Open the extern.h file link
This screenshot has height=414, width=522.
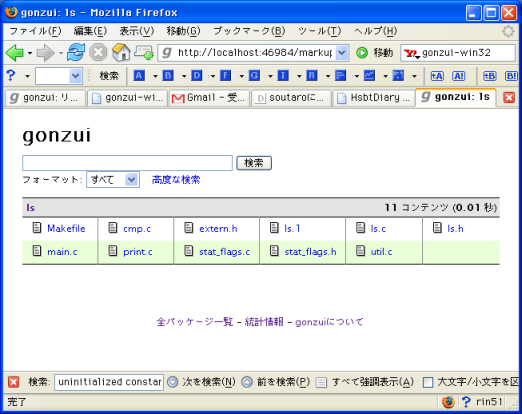pyautogui.click(x=218, y=229)
